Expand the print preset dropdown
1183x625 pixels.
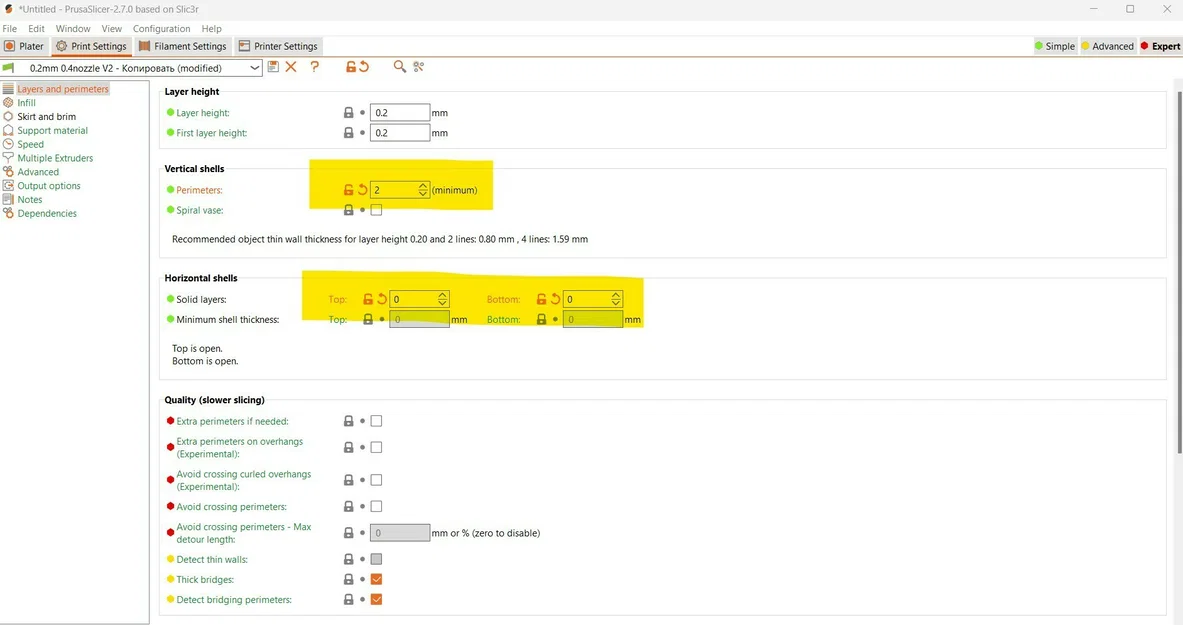click(x=255, y=68)
